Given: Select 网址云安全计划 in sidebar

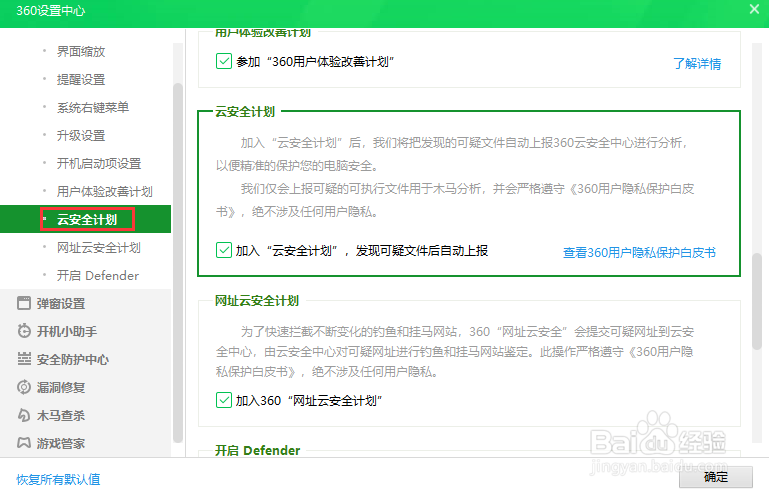Looking at the screenshot, I should 99,247.
